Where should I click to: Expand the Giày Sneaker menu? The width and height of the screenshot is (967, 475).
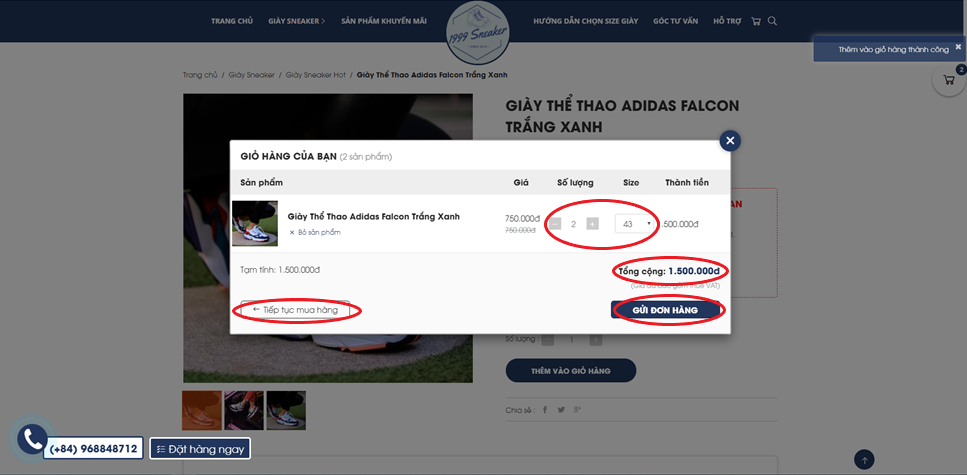(297, 21)
